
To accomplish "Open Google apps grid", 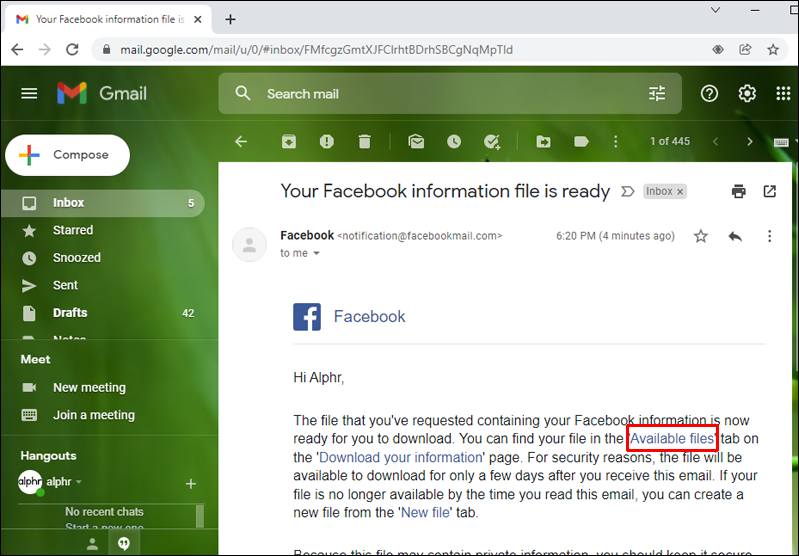I will [783, 93].
